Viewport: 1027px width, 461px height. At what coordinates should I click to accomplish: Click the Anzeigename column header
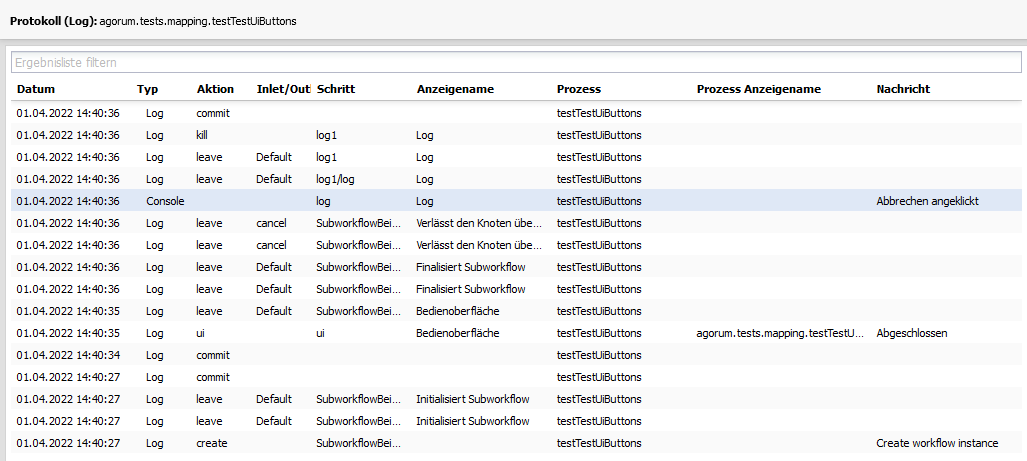455,89
